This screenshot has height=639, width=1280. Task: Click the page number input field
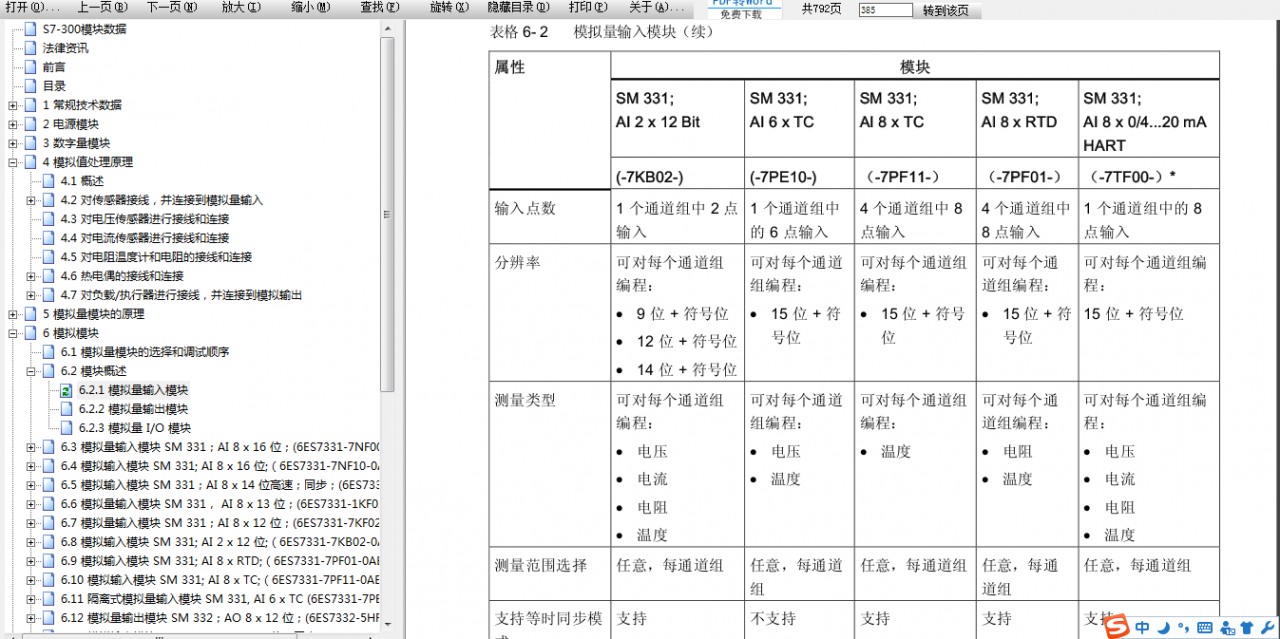click(885, 10)
